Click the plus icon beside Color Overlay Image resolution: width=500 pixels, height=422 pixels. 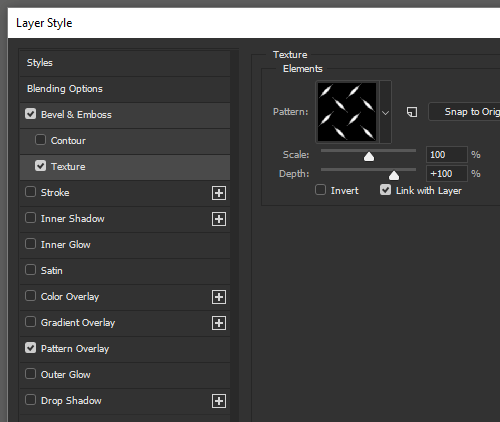pos(219,297)
